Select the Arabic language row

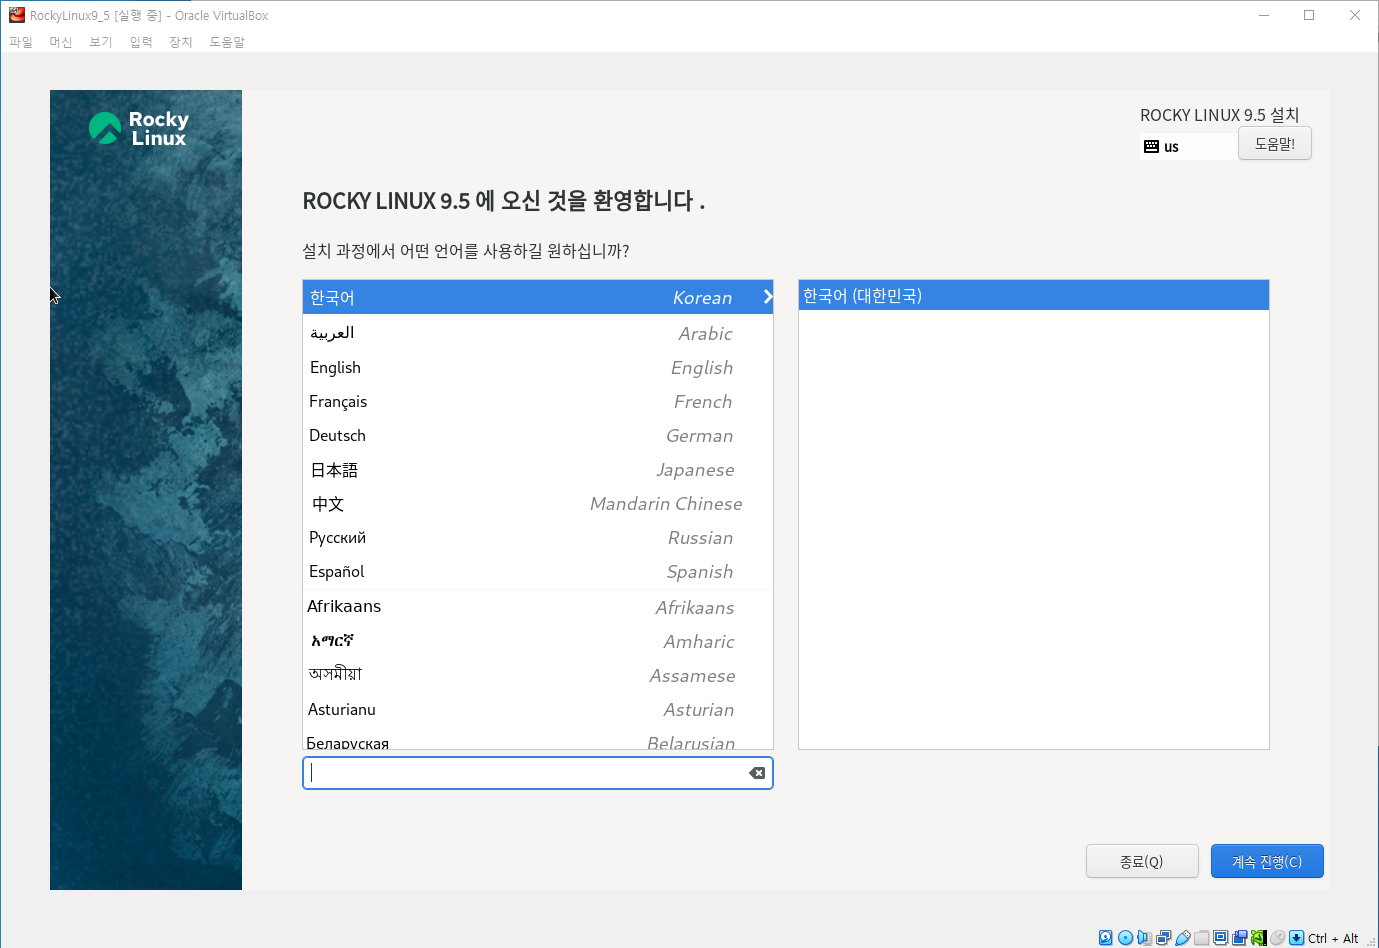(538, 333)
